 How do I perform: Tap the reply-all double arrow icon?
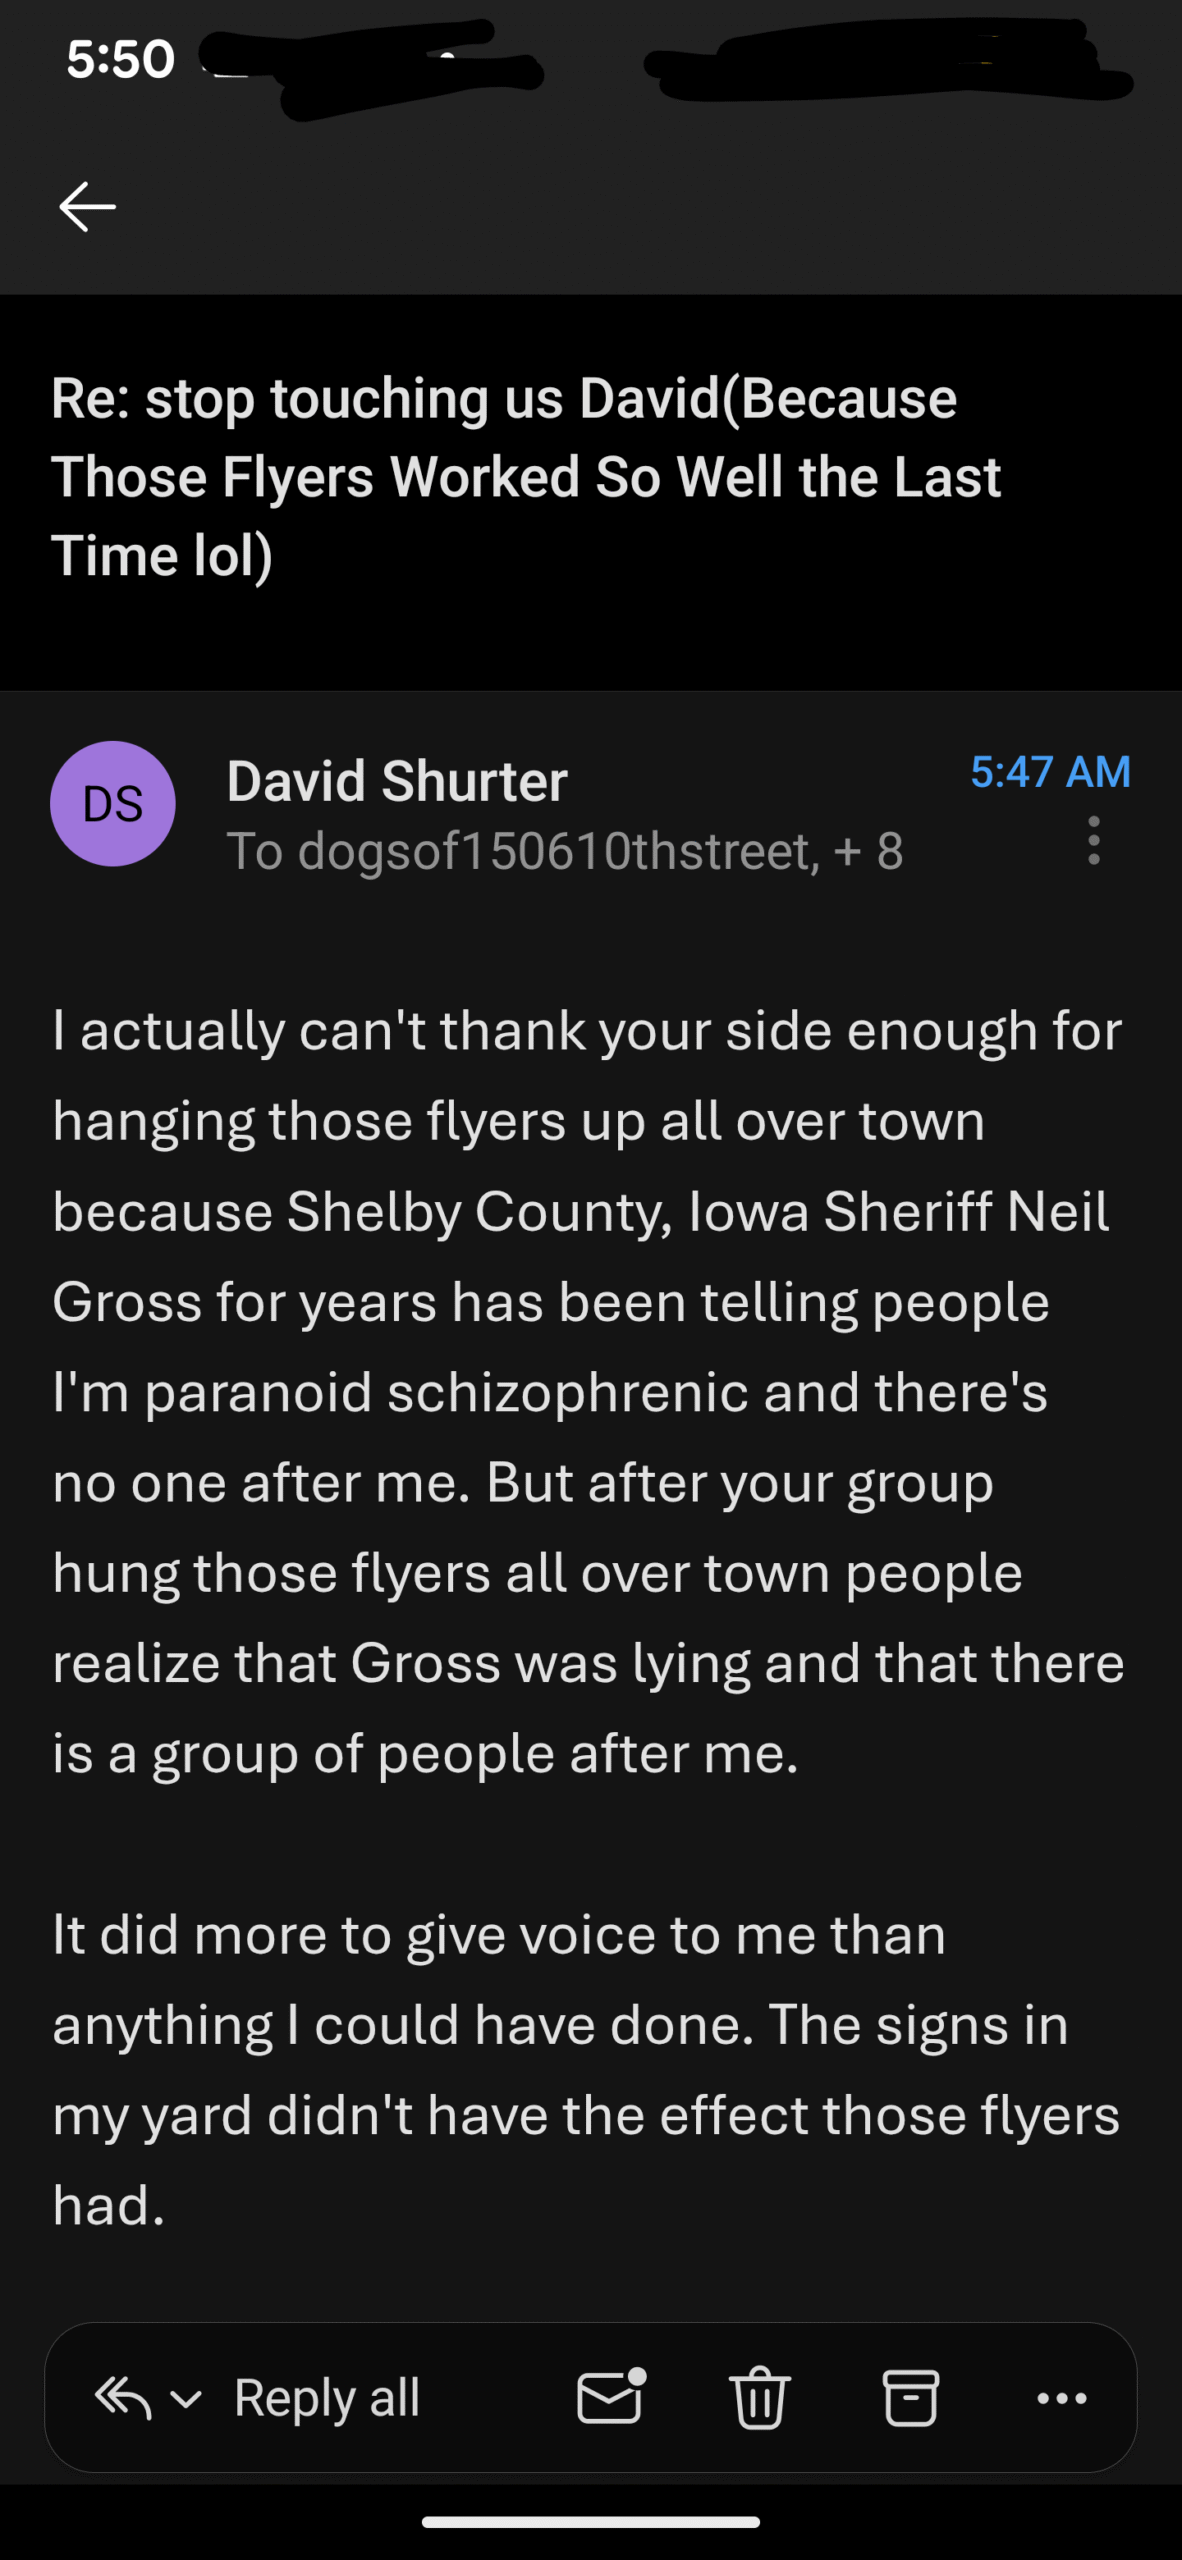[x=123, y=2398]
